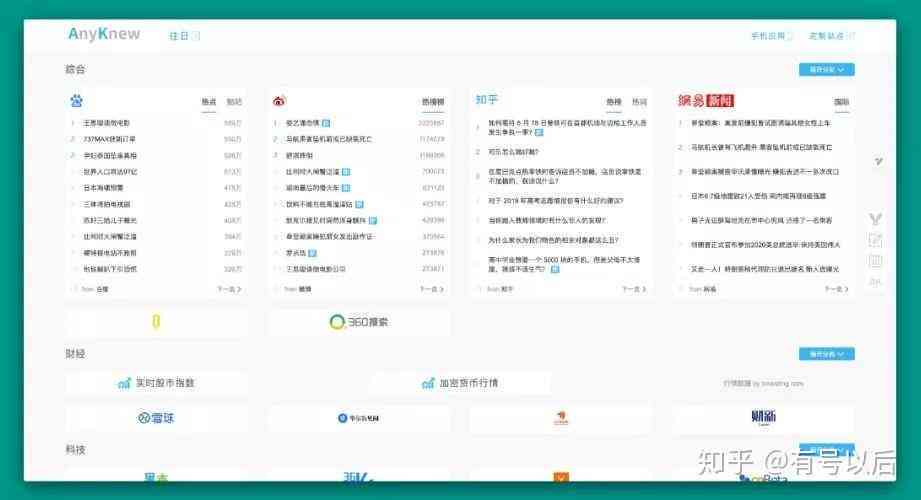Click the edit pencil icon on right sidebar
Image resolution: width=921 pixels, height=500 pixels.
875,240
